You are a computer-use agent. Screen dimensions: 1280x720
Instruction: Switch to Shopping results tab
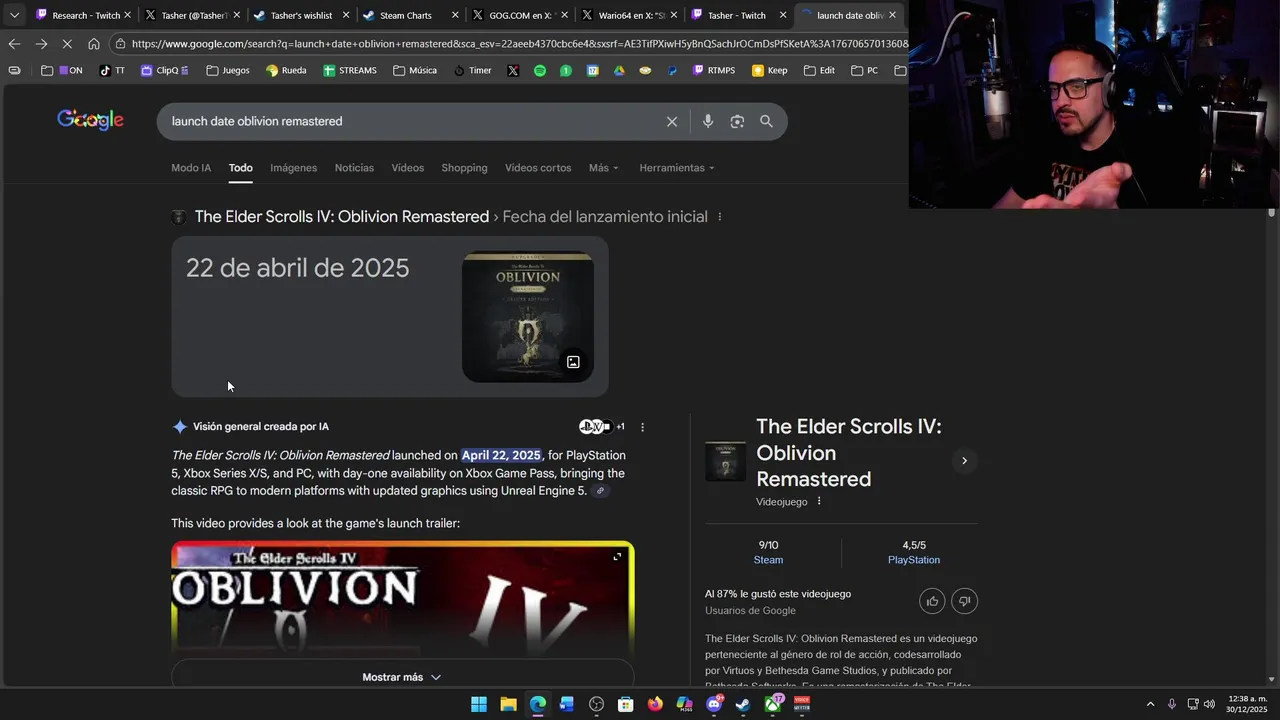[464, 168]
